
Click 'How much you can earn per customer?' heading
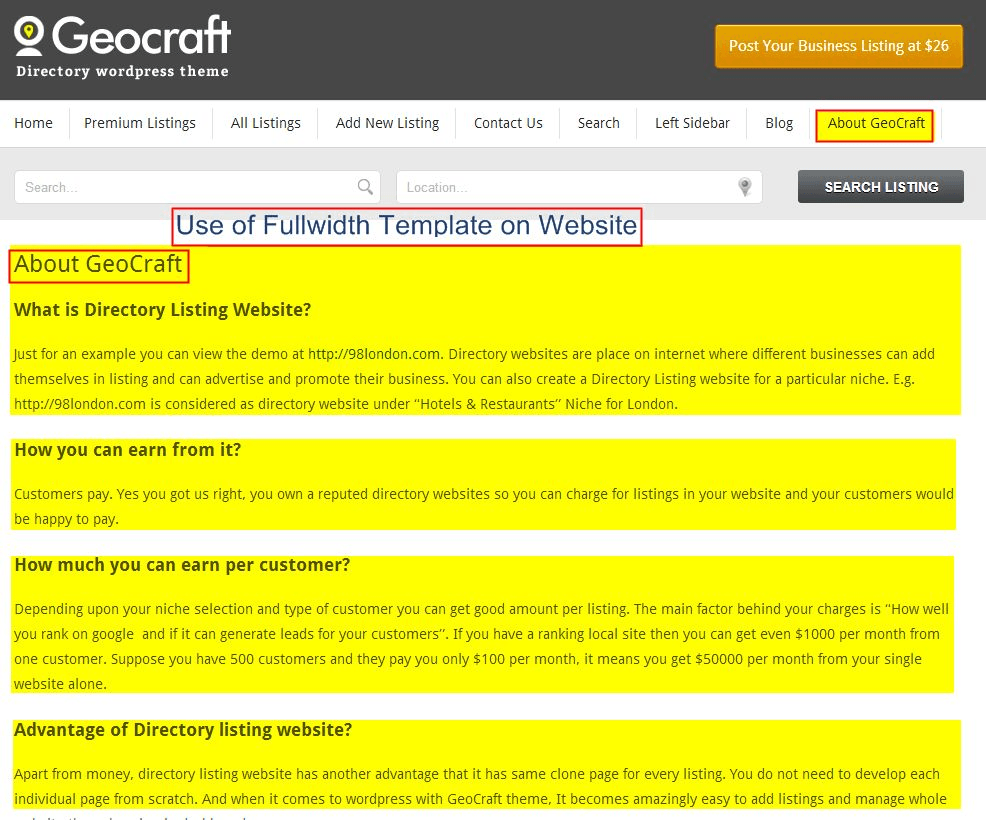pos(182,565)
